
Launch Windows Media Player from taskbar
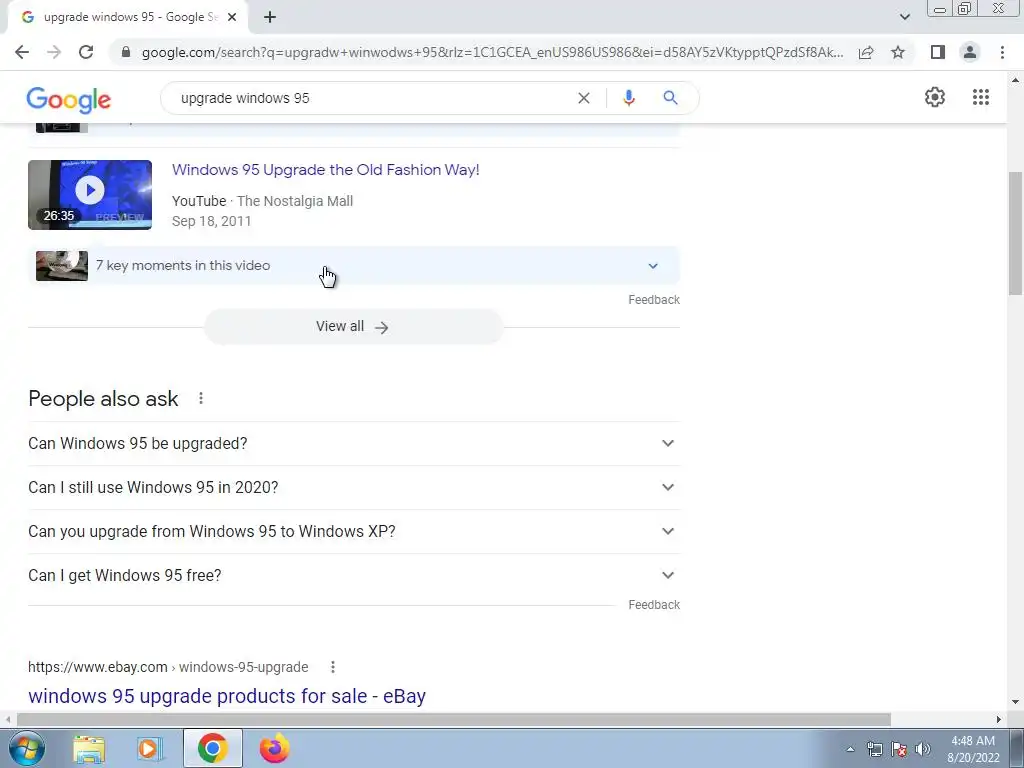click(x=150, y=748)
